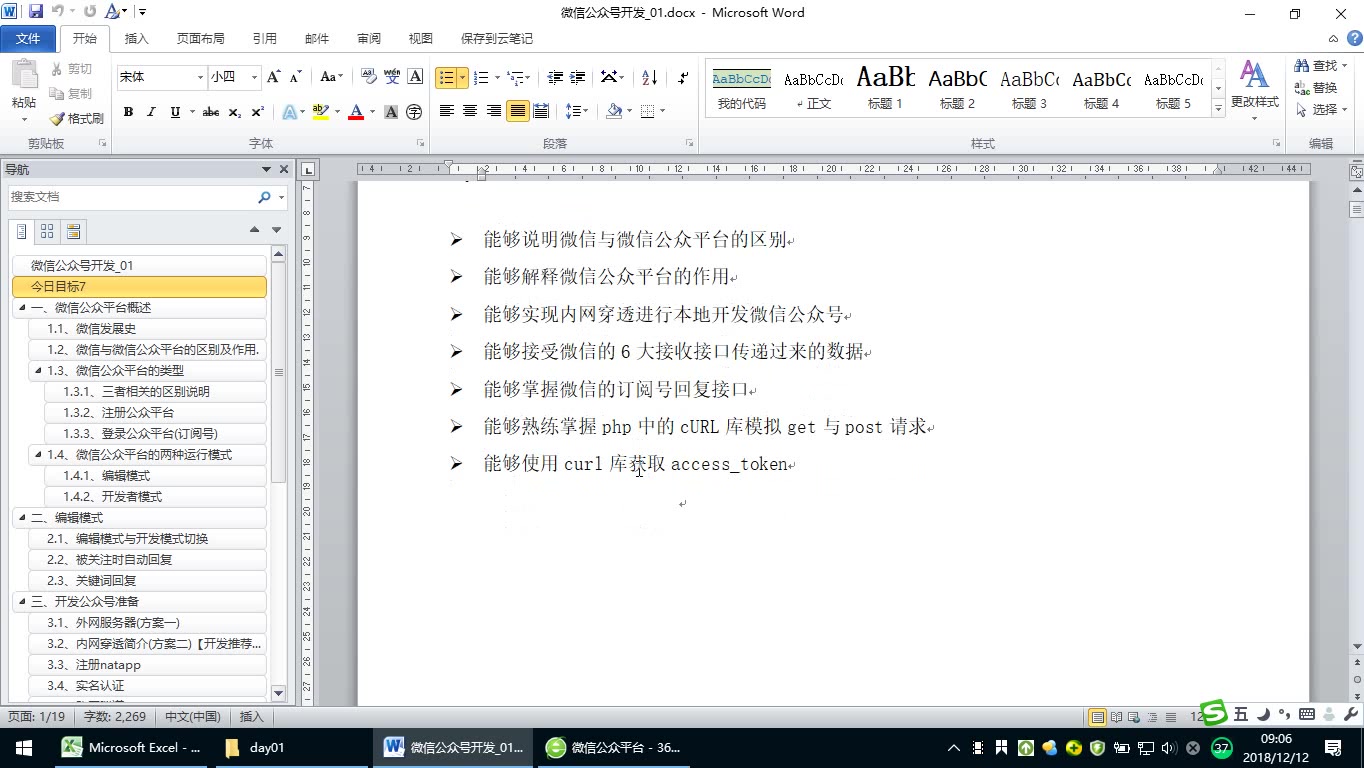1364x768 pixels.
Task: Toggle justify alignment button
Action: (x=517, y=111)
